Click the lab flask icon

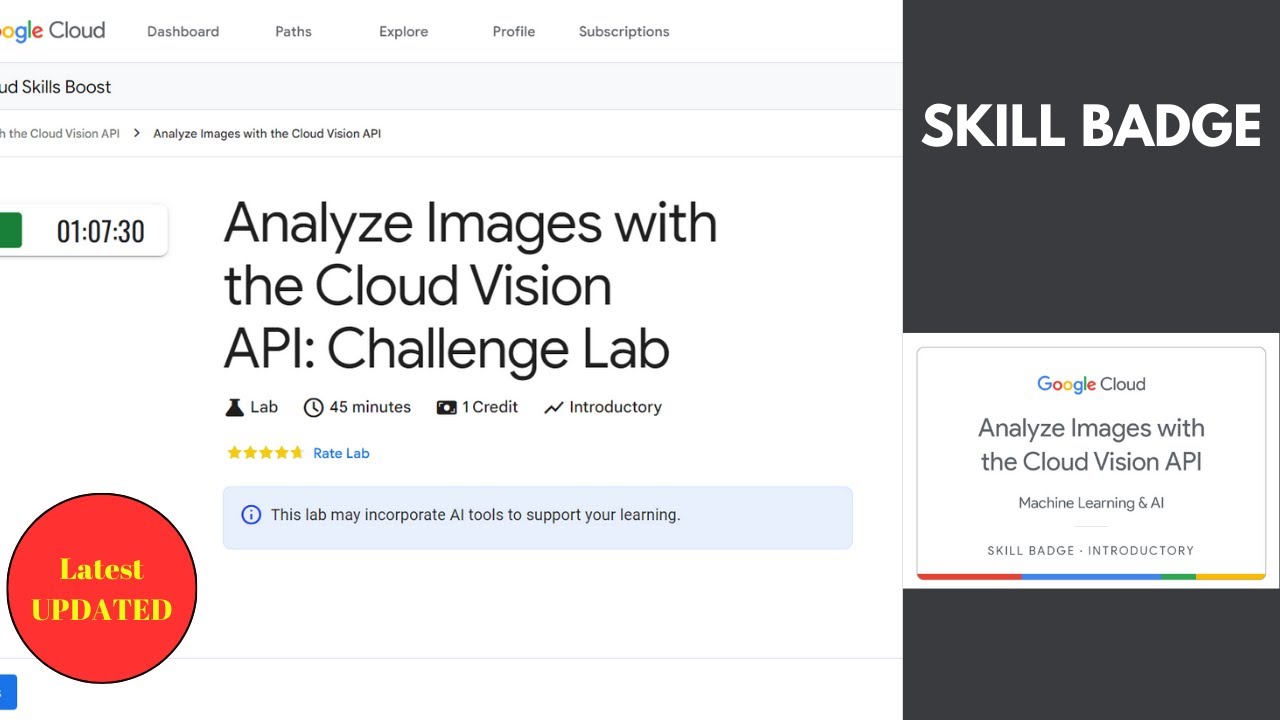234,407
